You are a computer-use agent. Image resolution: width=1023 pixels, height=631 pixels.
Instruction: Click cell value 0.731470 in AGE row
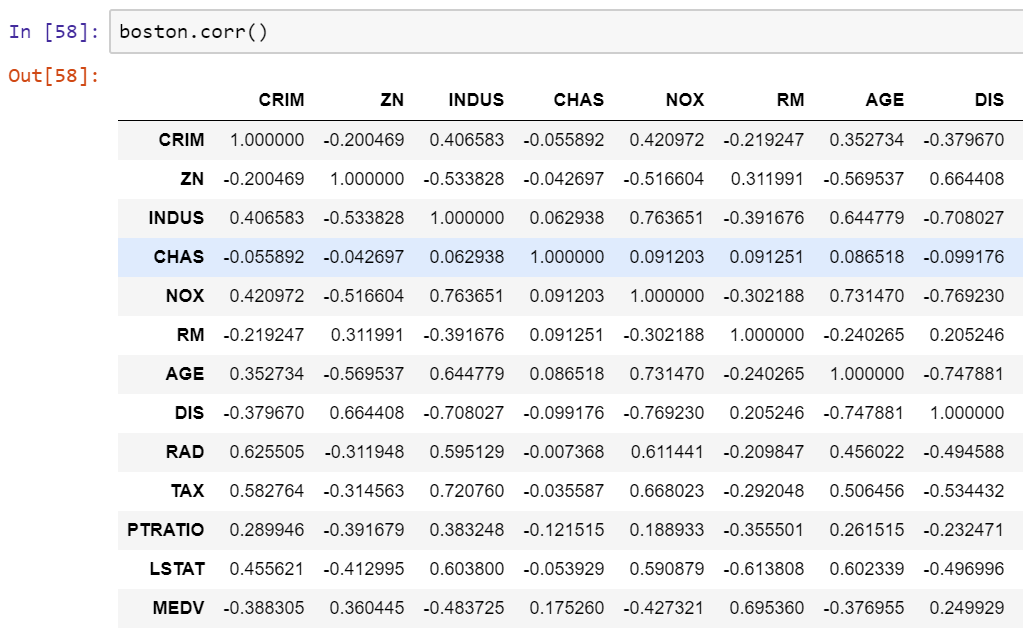[x=667, y=374]
